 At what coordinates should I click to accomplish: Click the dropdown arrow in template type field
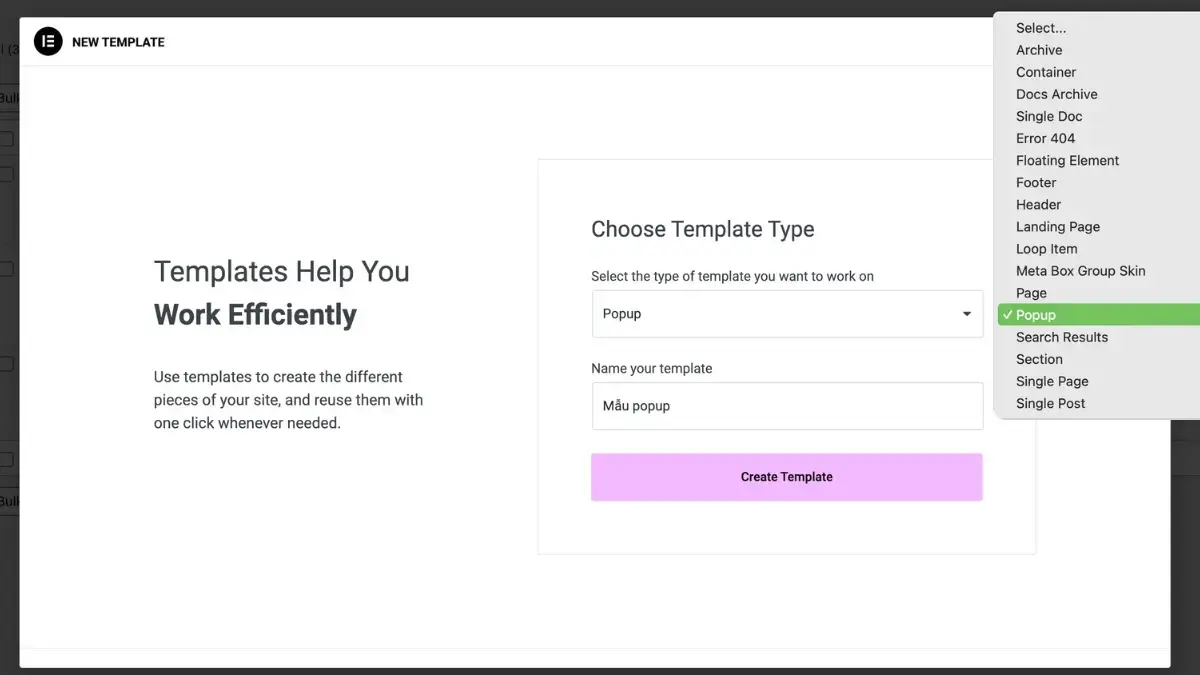[967, 314]
